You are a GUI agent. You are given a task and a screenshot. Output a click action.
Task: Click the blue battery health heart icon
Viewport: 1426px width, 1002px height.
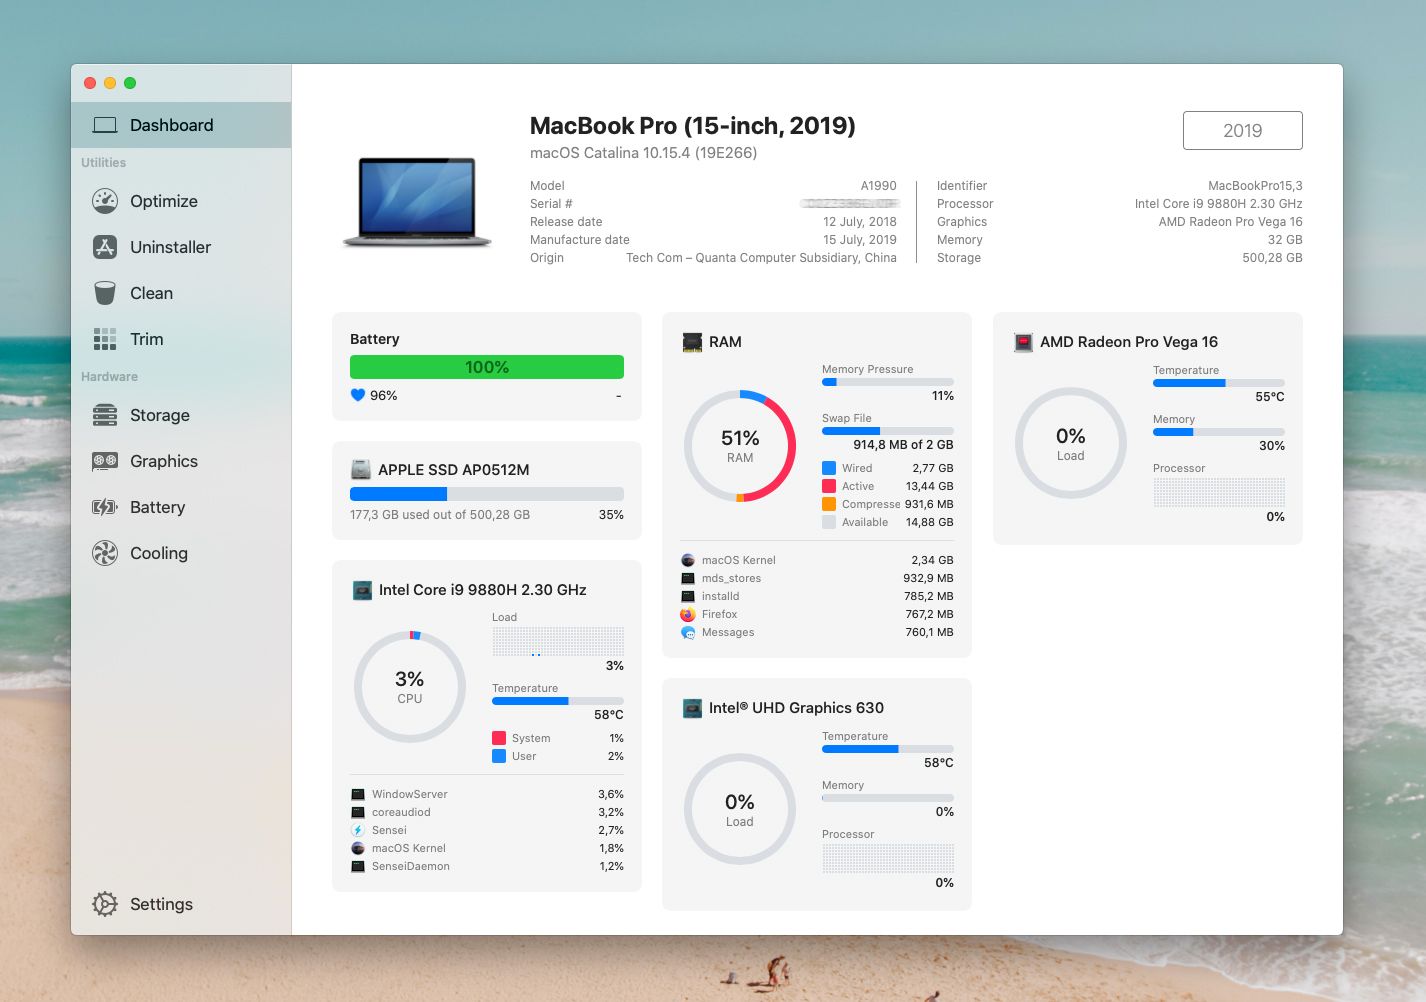(x=358, y=395)
